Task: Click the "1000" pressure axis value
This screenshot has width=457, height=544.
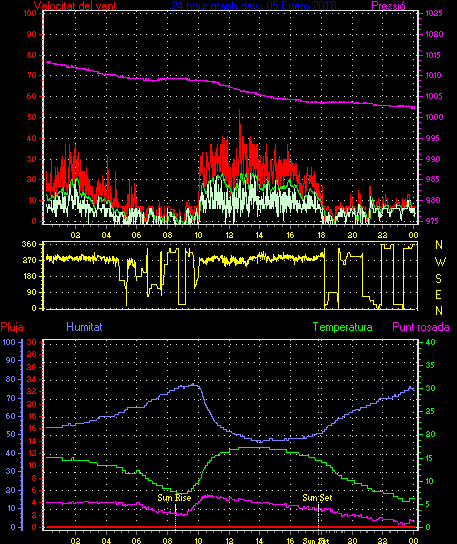Action: click(434, 117)
